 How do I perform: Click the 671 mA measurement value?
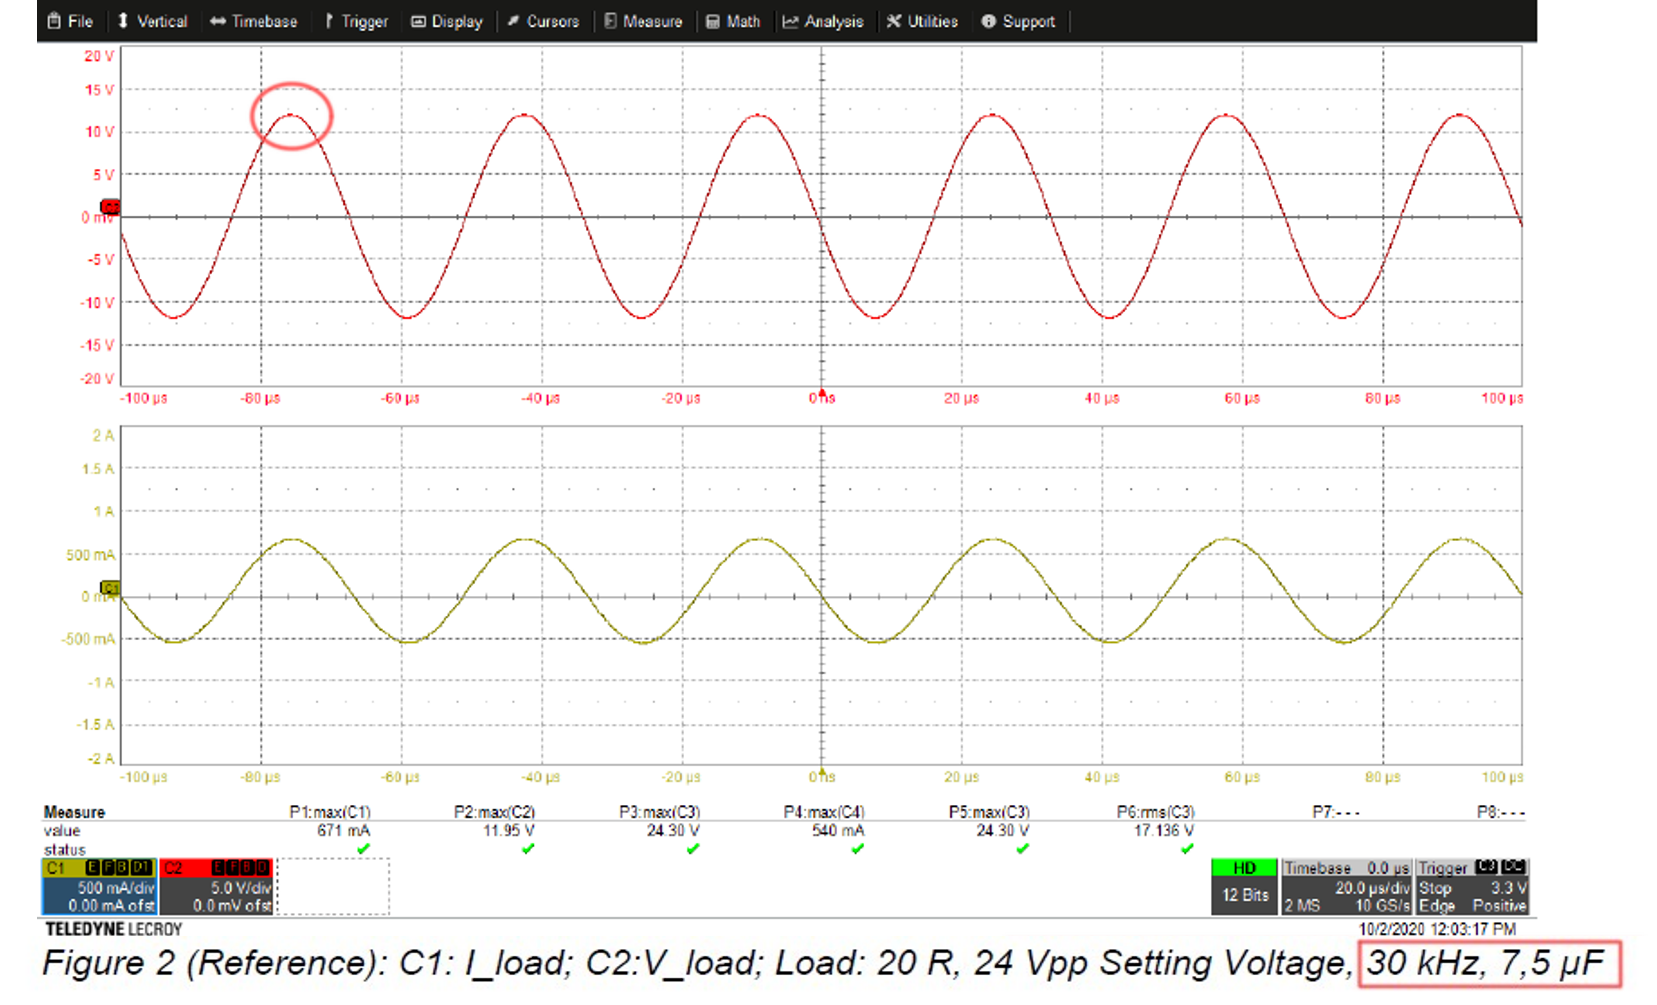[344, 831]
